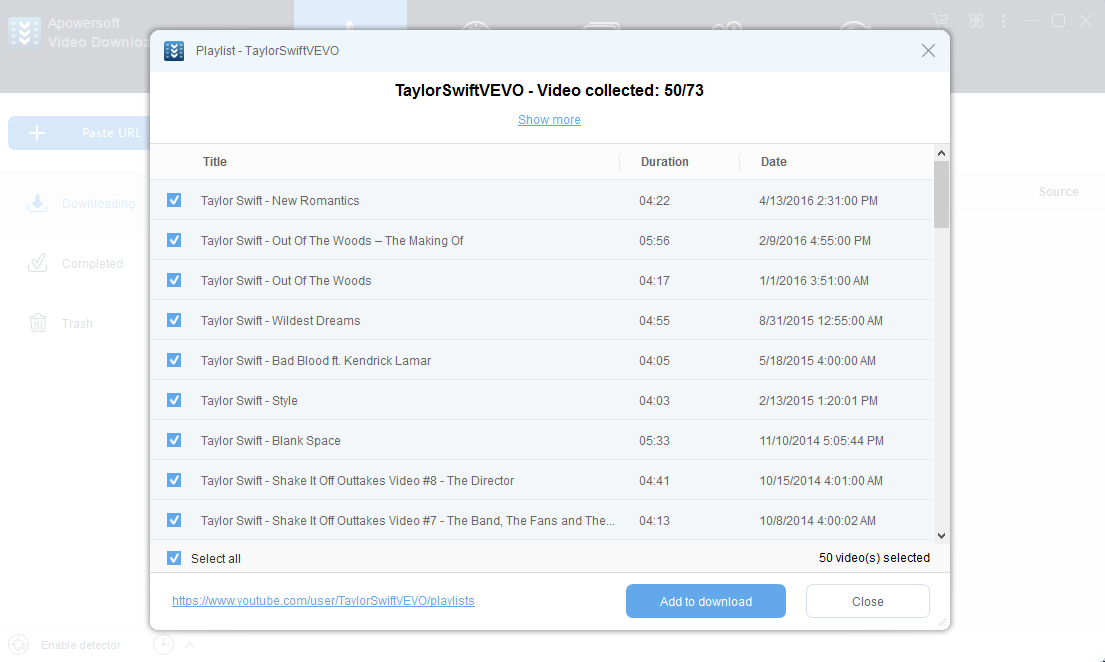Toggle Enable detector at bottom left
Image resolution: width=1105 pixels, height=662 pixels.
[x=64, y=644]
